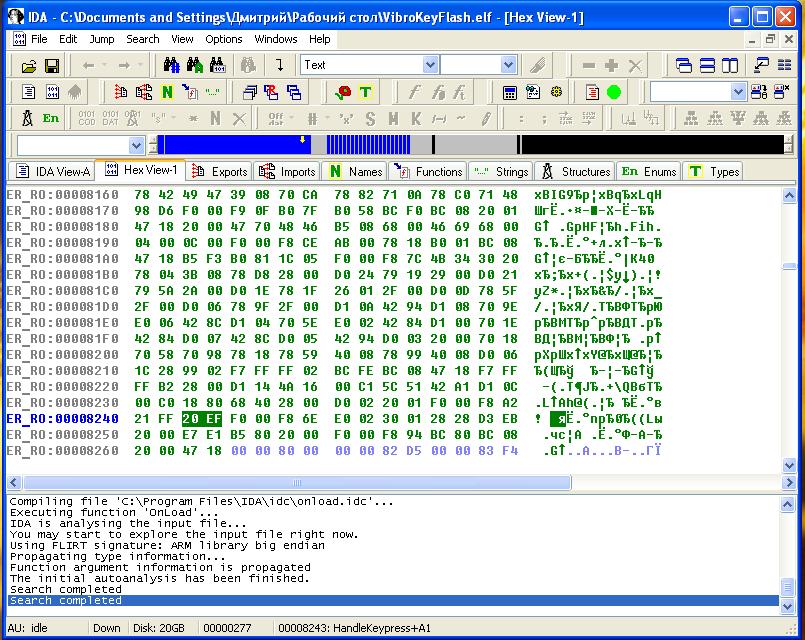The height and width of the screenshot is (640, 805).
Task: Switch to the Types tab
Action: [x=713, y=171]
